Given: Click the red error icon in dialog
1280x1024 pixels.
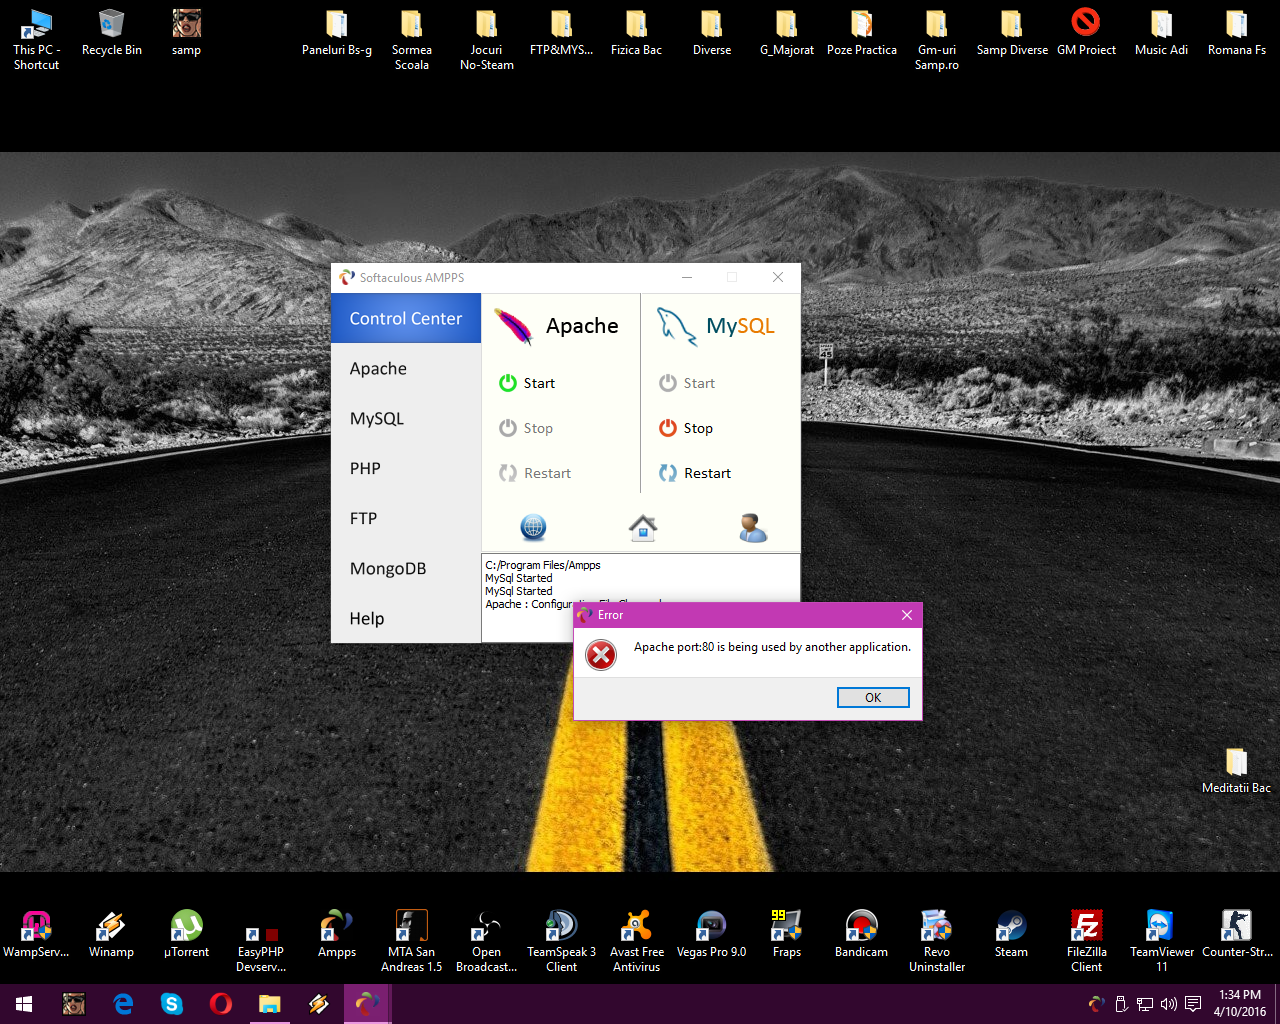Looking at the screenshot, I should tap(601, 655).
